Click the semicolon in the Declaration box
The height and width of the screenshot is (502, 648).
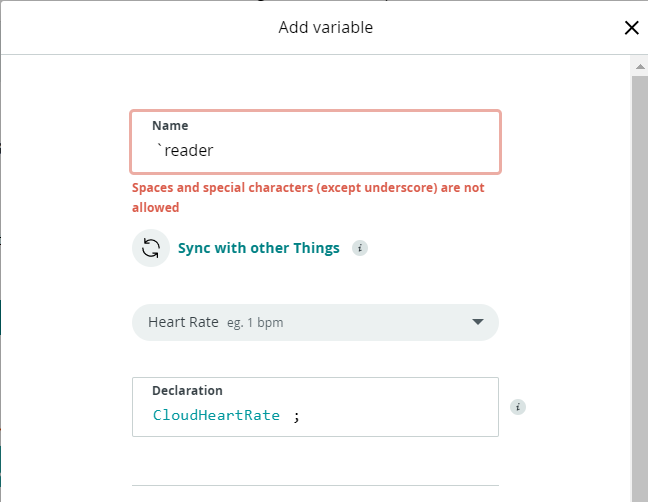click(x=296, y=416)
